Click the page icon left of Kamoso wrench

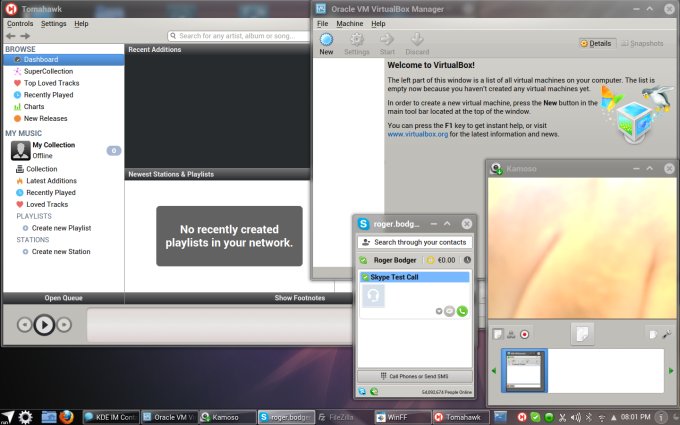click(653, 334)
